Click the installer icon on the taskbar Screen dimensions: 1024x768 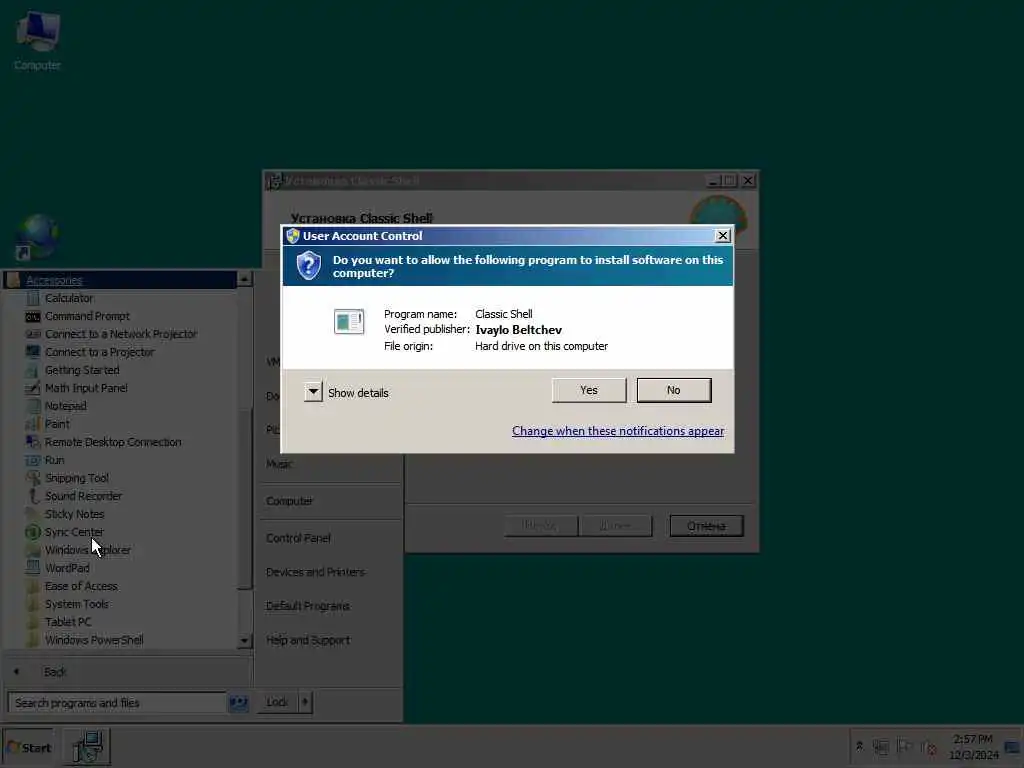(87, 746)
